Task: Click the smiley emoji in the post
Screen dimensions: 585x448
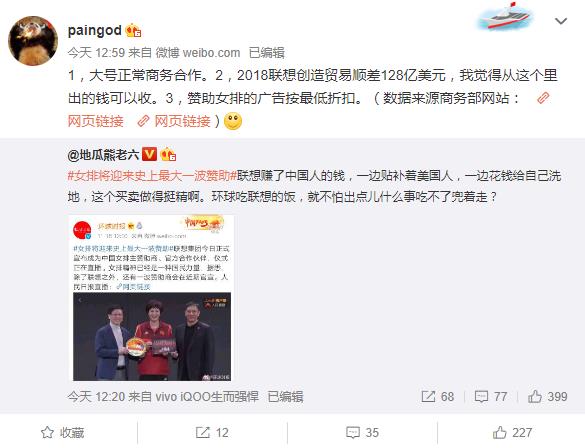Action: 233,121
